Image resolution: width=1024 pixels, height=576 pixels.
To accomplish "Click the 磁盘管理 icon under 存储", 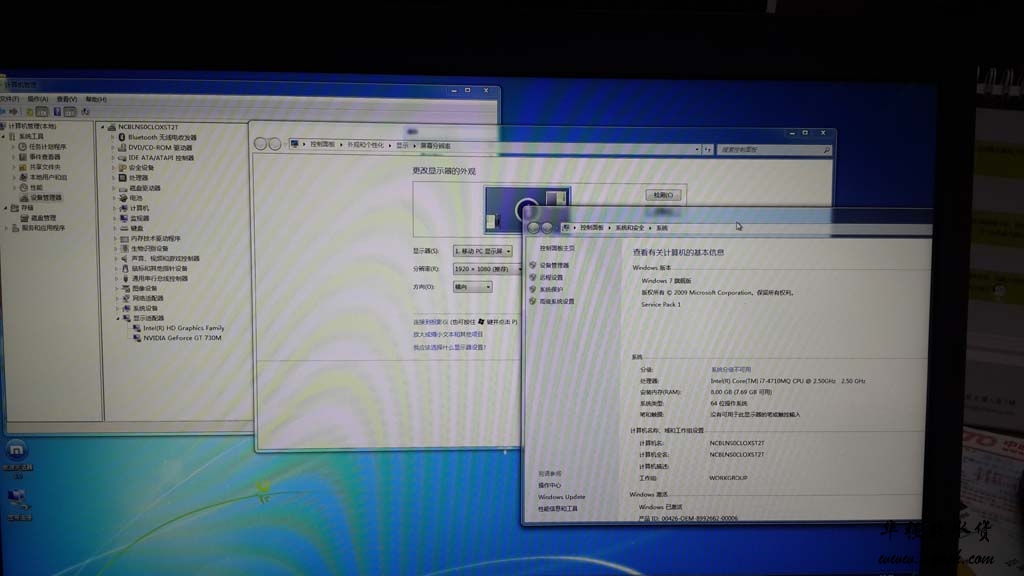I will pyautogui.click(x=24, y=217).
